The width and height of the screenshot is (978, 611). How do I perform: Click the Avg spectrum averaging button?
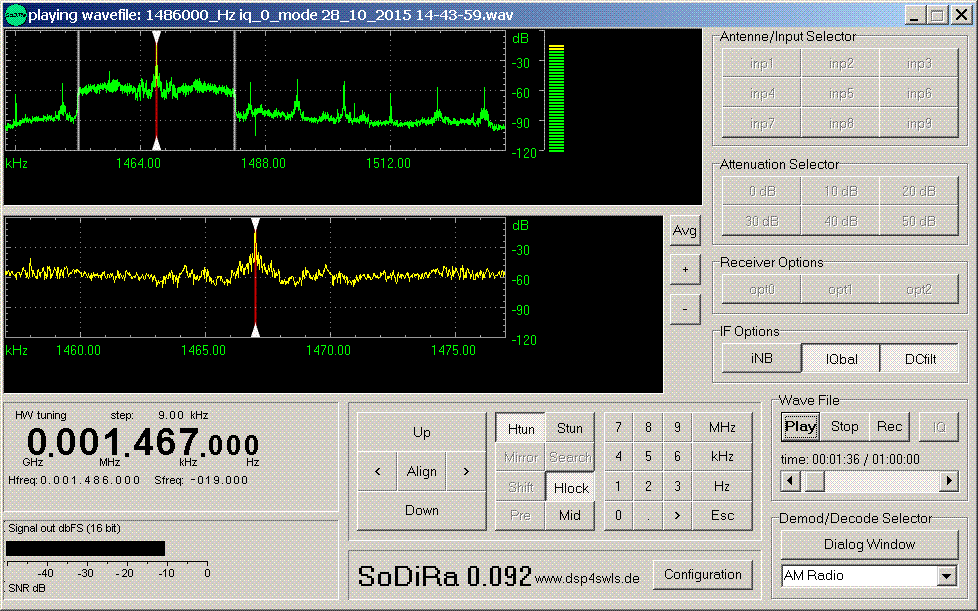685,231
